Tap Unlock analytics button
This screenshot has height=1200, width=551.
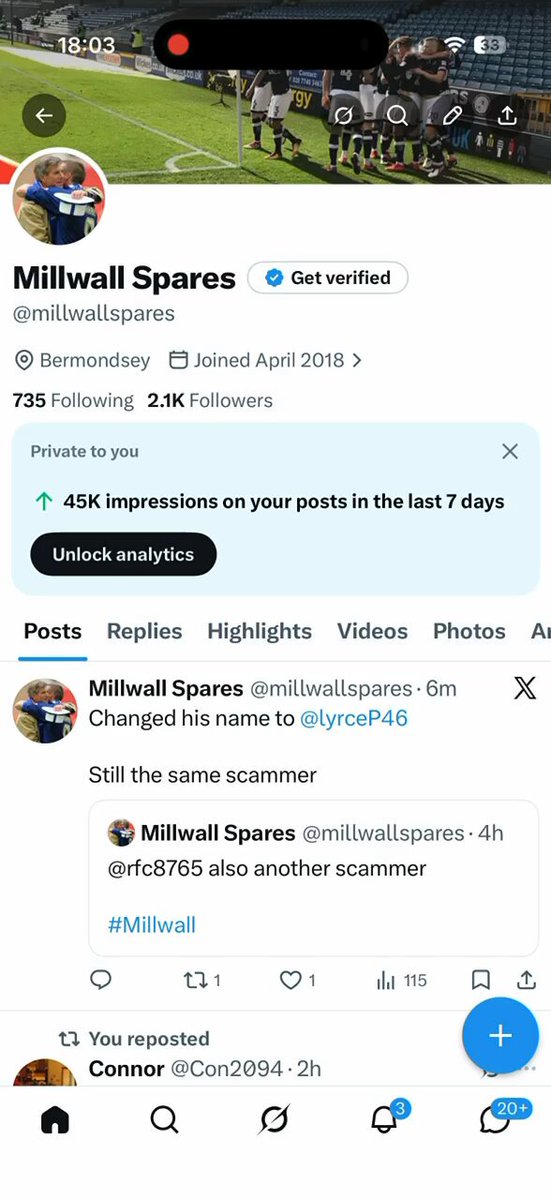coord(123,554)
